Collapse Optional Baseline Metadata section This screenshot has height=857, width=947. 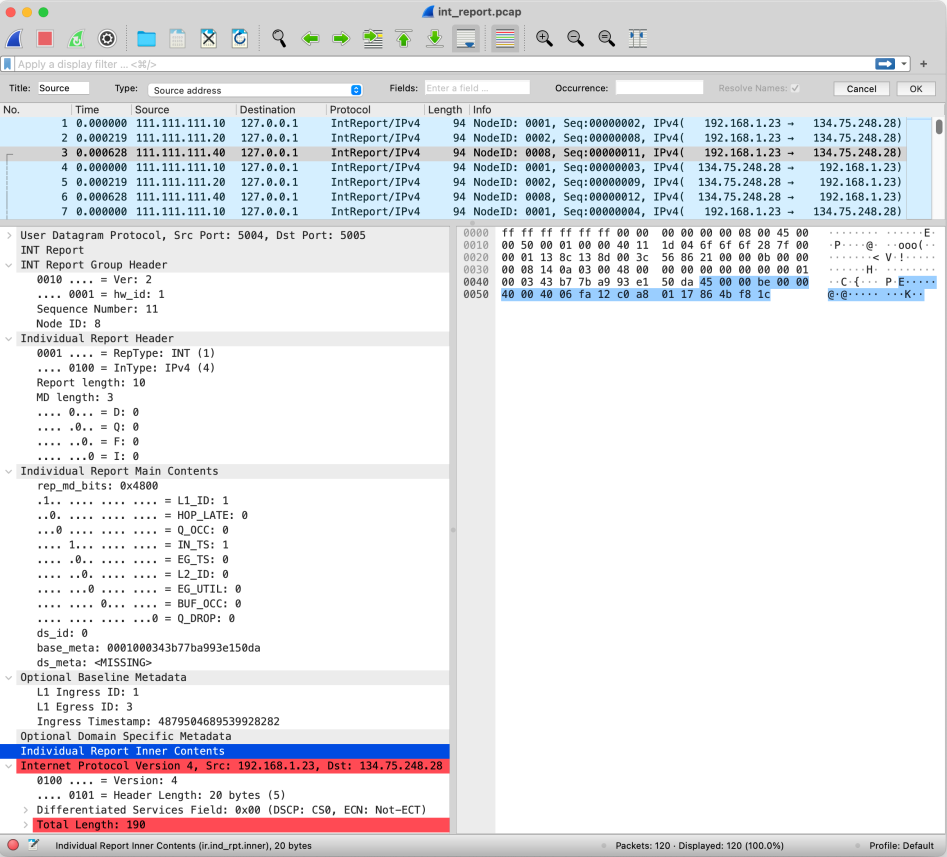(x=9, y=678)
